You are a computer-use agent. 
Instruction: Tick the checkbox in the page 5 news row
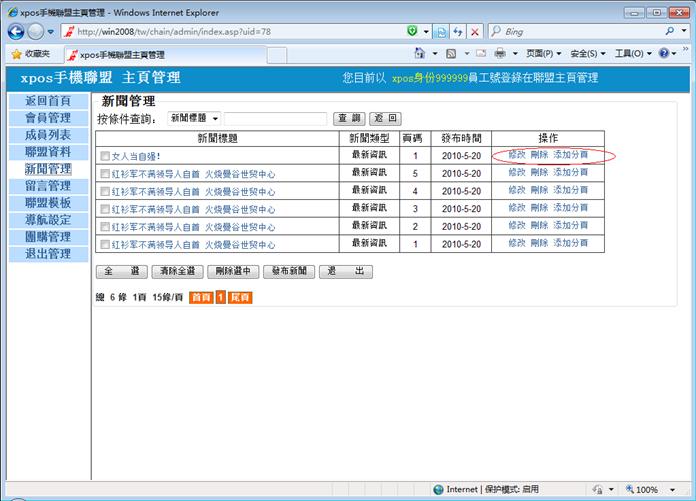click(x=105, y=174)
